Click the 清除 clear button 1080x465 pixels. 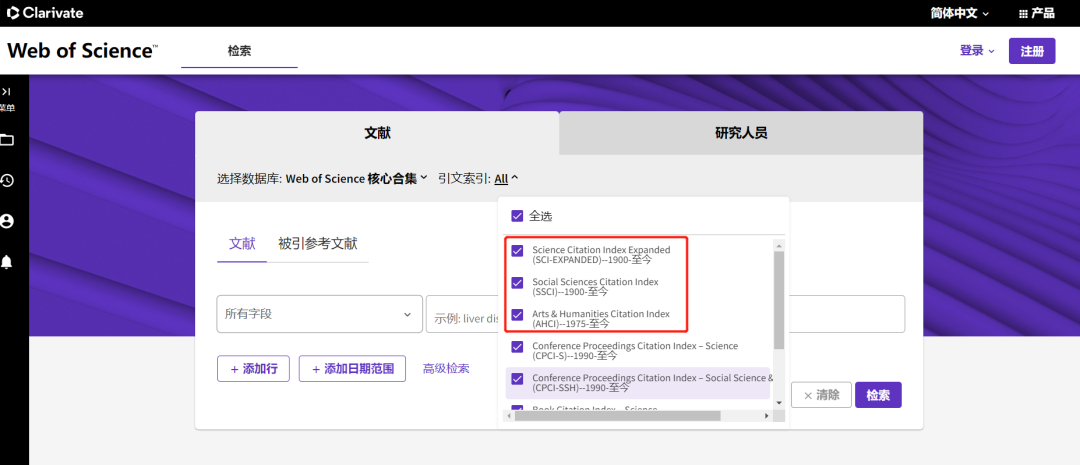click(821, 395)
